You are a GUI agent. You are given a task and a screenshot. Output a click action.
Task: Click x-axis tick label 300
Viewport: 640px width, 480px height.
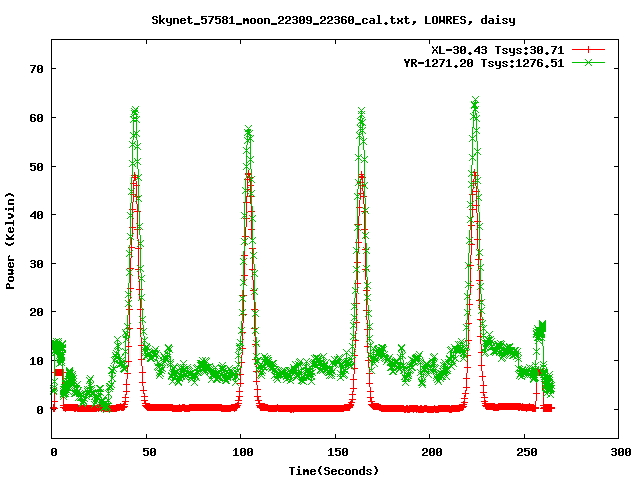620,452
